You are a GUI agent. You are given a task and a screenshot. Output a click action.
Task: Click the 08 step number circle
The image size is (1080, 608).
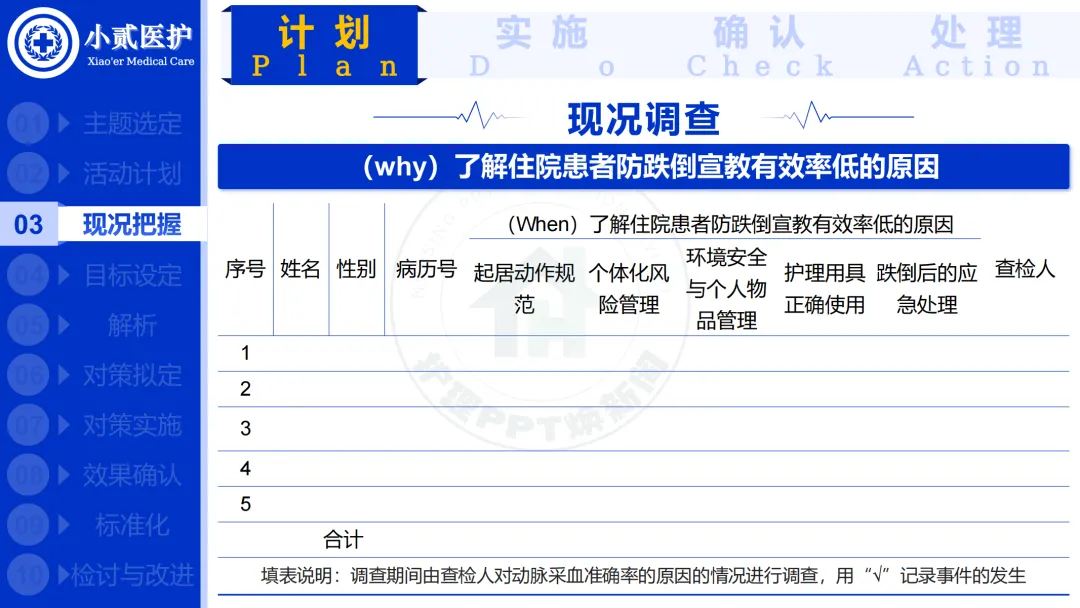28,475
